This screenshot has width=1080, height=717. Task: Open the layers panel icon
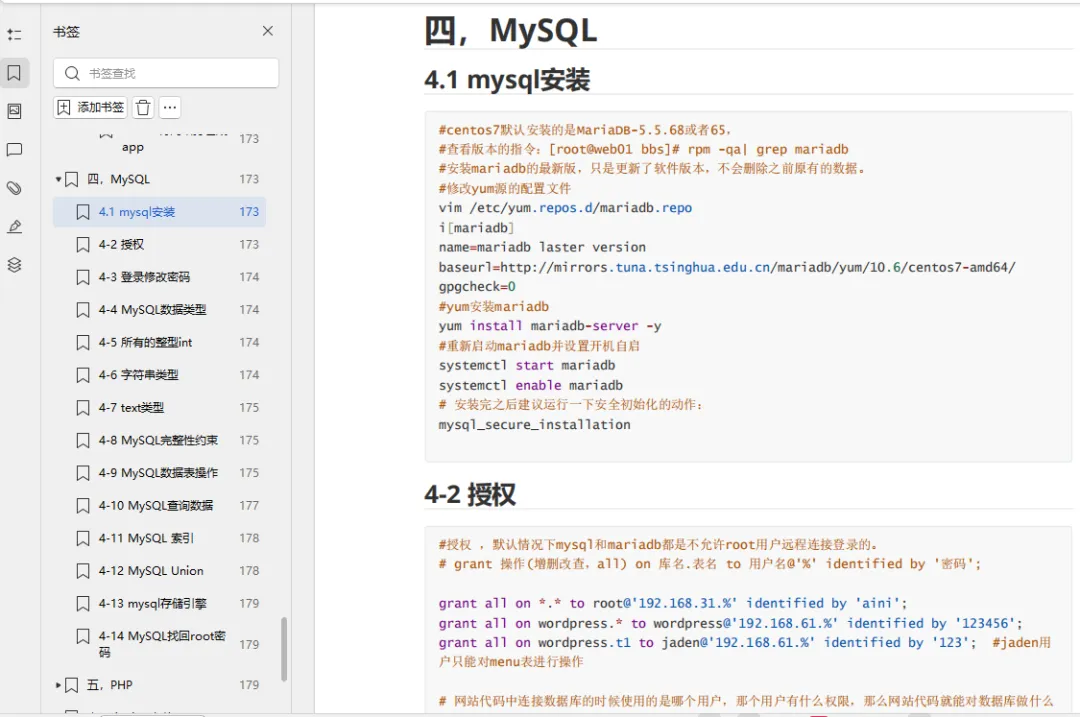point(14,265)
